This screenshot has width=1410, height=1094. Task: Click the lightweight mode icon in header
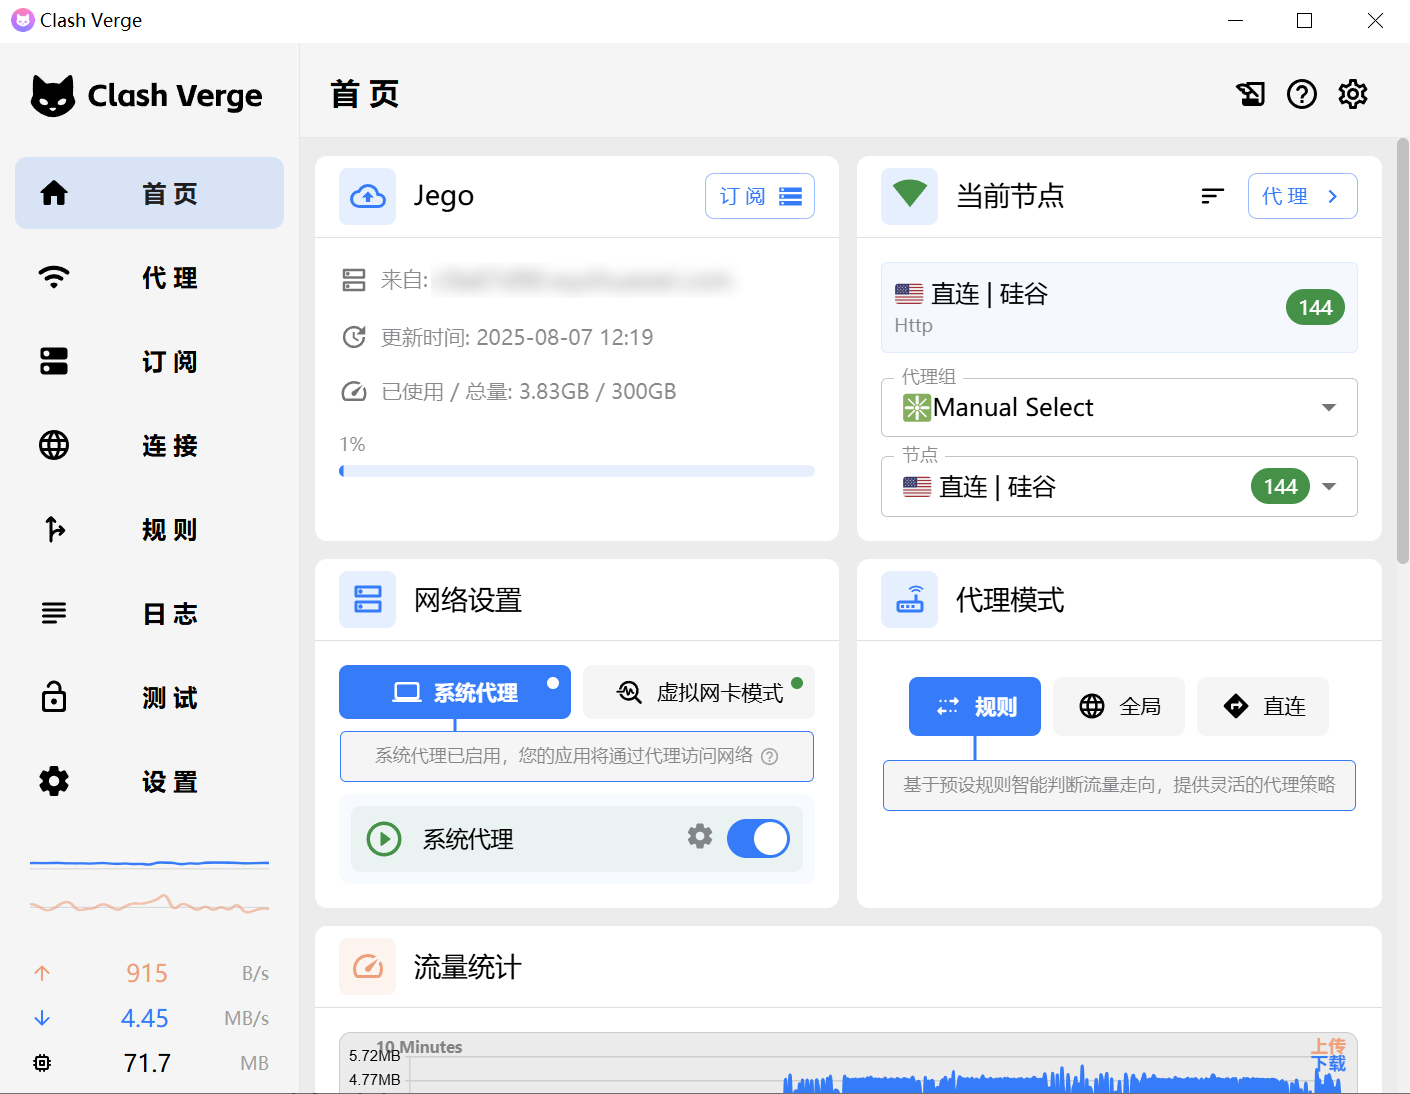tap(1250, 94)
